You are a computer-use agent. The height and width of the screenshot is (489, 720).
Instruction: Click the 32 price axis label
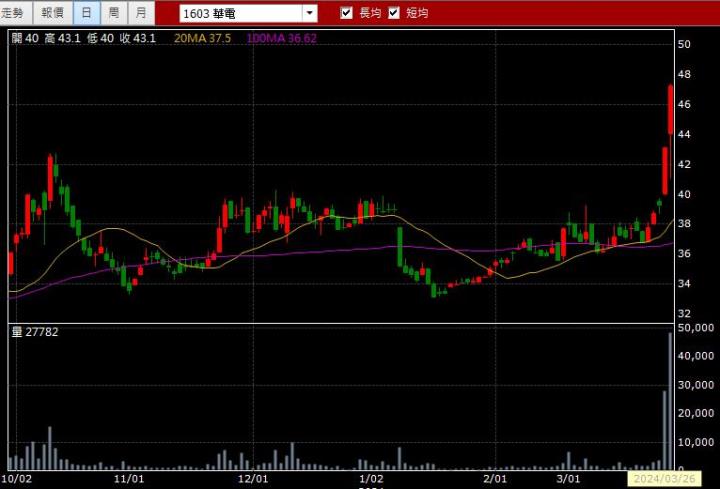[x=684, y=313]
